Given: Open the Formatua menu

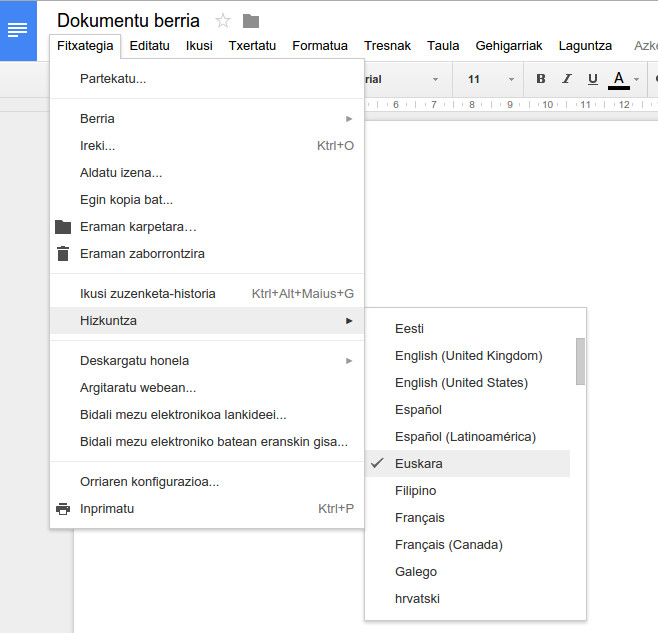Looking at the screenshot, I should pos(320,46).
